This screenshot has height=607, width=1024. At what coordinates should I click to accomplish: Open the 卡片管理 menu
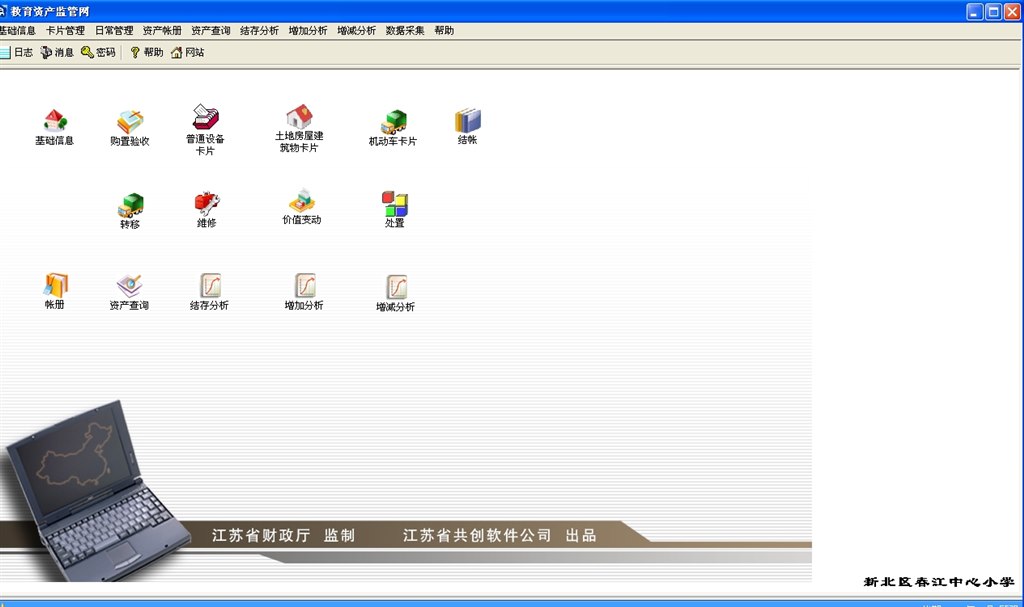click(x=65, y=31)
